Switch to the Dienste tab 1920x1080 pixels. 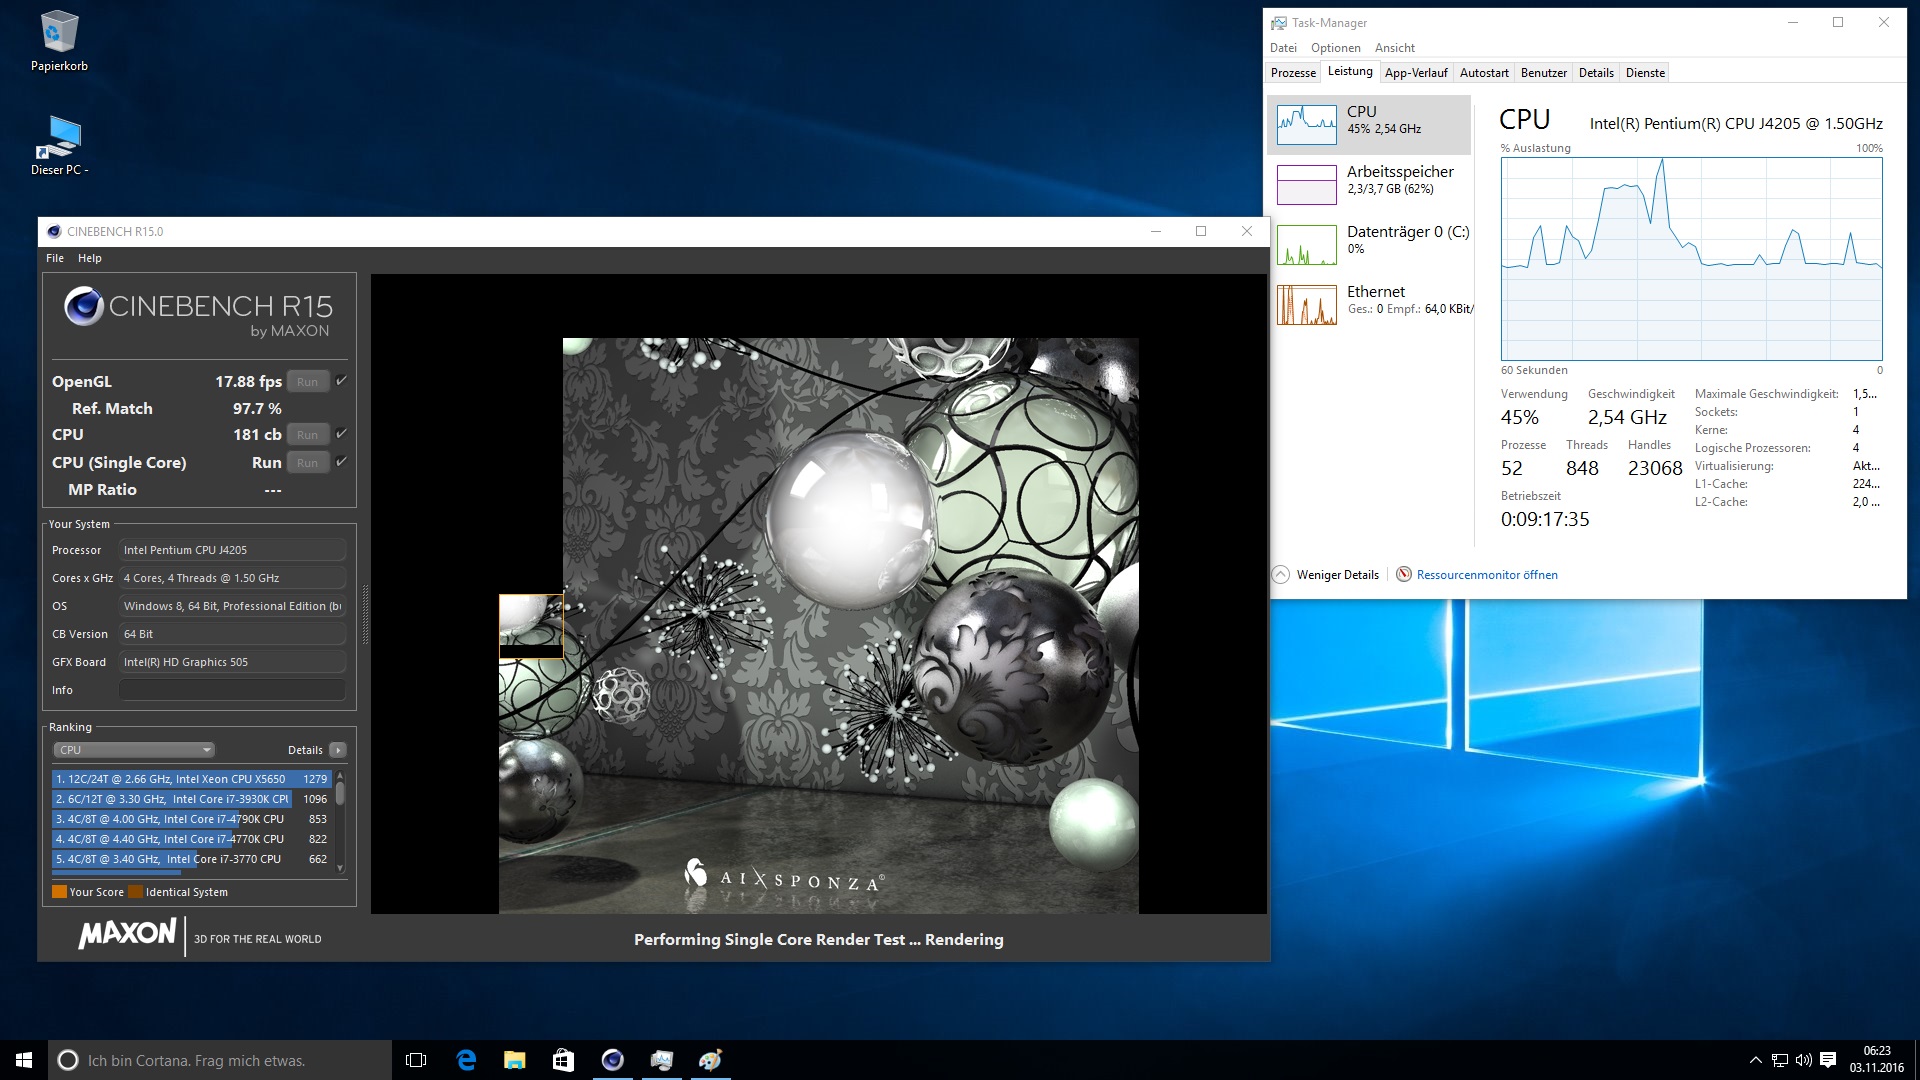(1645, 72)
